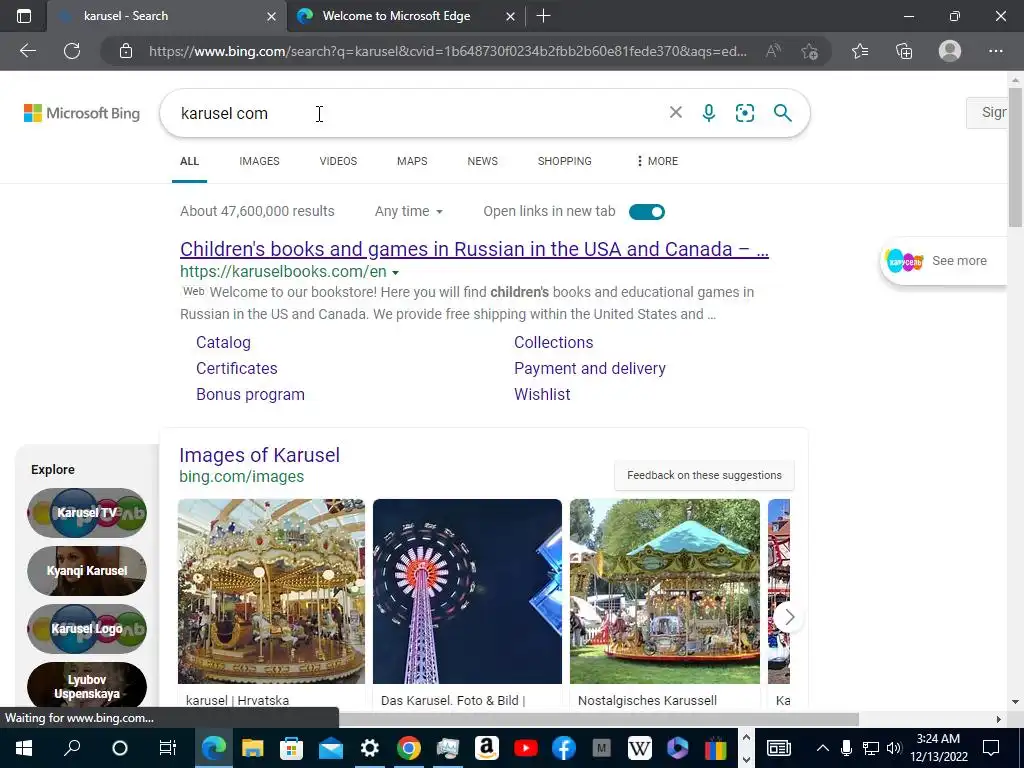Explore Karusel TV suggestion
This screenshot has width=1024, height=768.
point(87,513)
